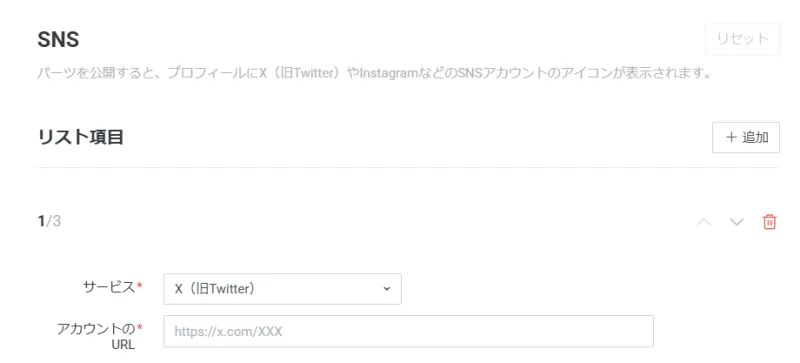Select the X（旧Twitter） text in the combo box
Viewport: 800px width, 363px height.
(x=214, y=289)
